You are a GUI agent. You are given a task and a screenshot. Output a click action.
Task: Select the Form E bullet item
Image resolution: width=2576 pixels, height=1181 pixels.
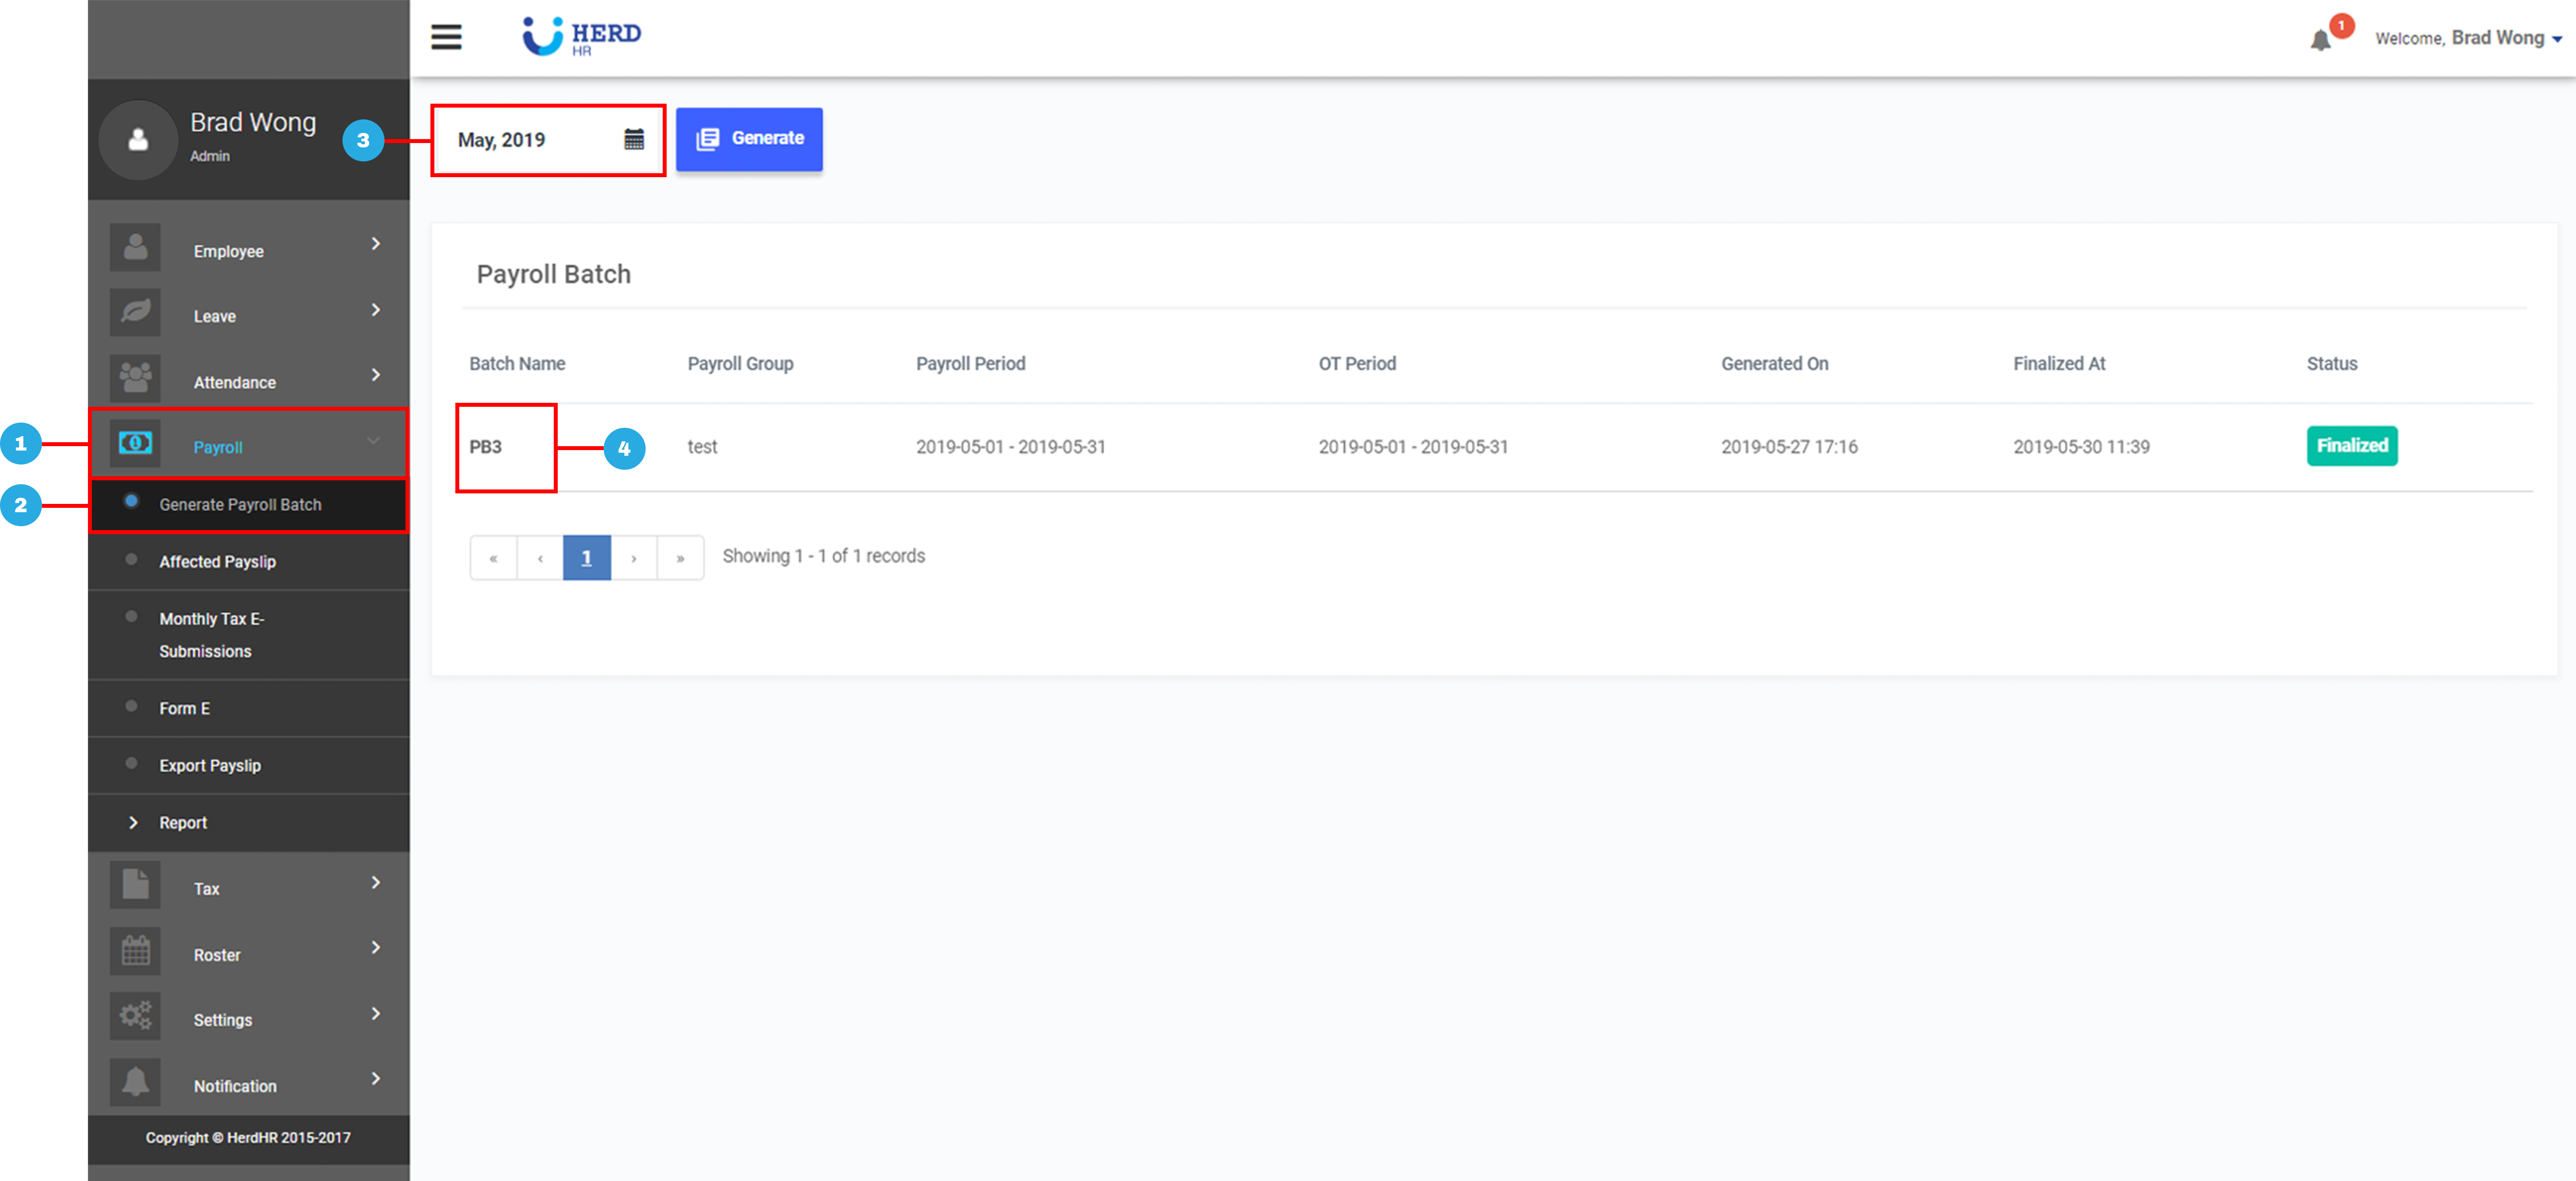click(184, 709)
